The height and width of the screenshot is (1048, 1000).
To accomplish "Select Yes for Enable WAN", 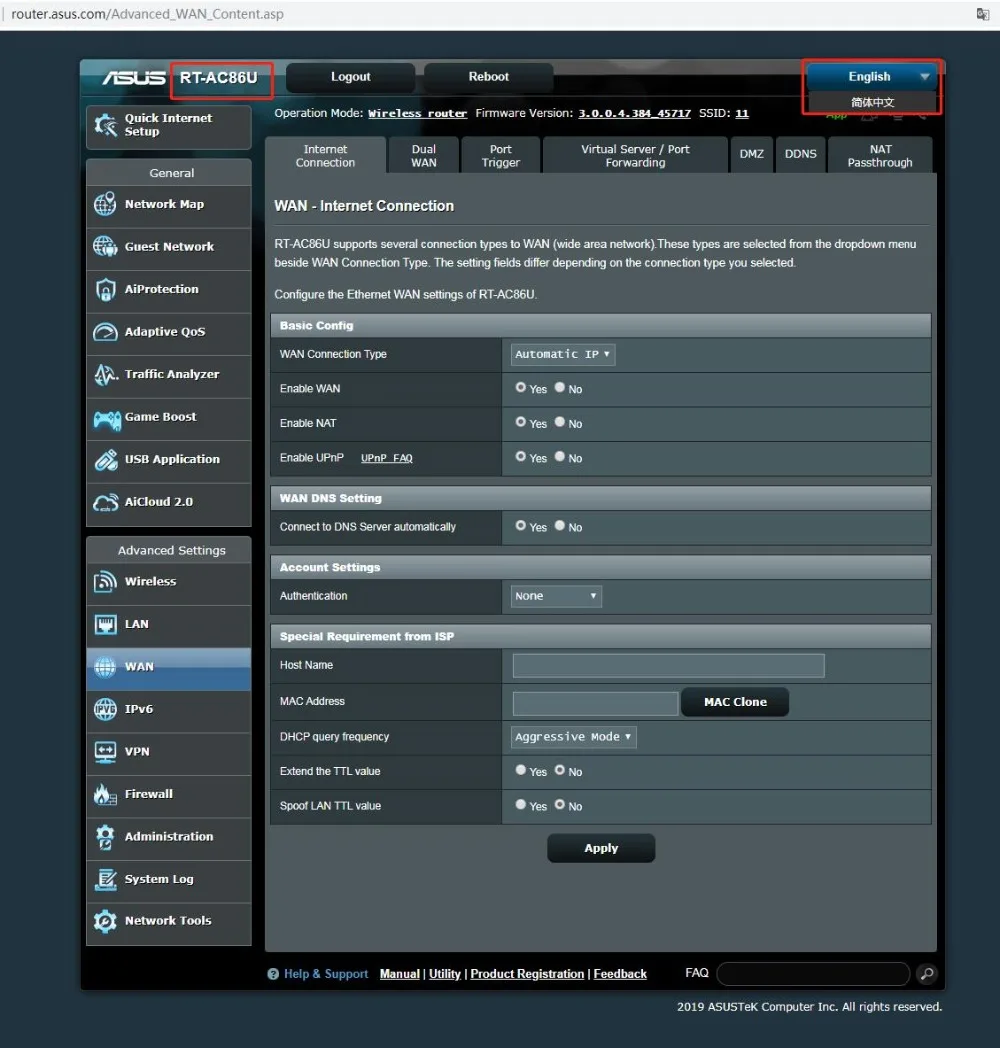I will (521, 388).
